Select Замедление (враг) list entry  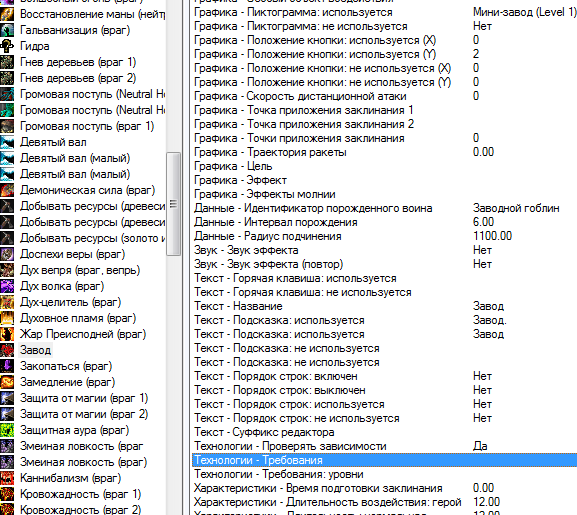tap(67, 382)
